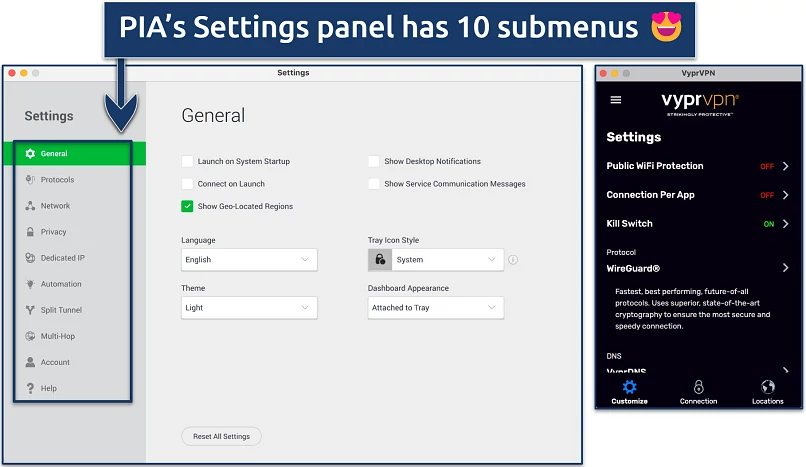Open the Protocols submenu
This screenshot has height=467, width=806.
(x=73, y=180)
